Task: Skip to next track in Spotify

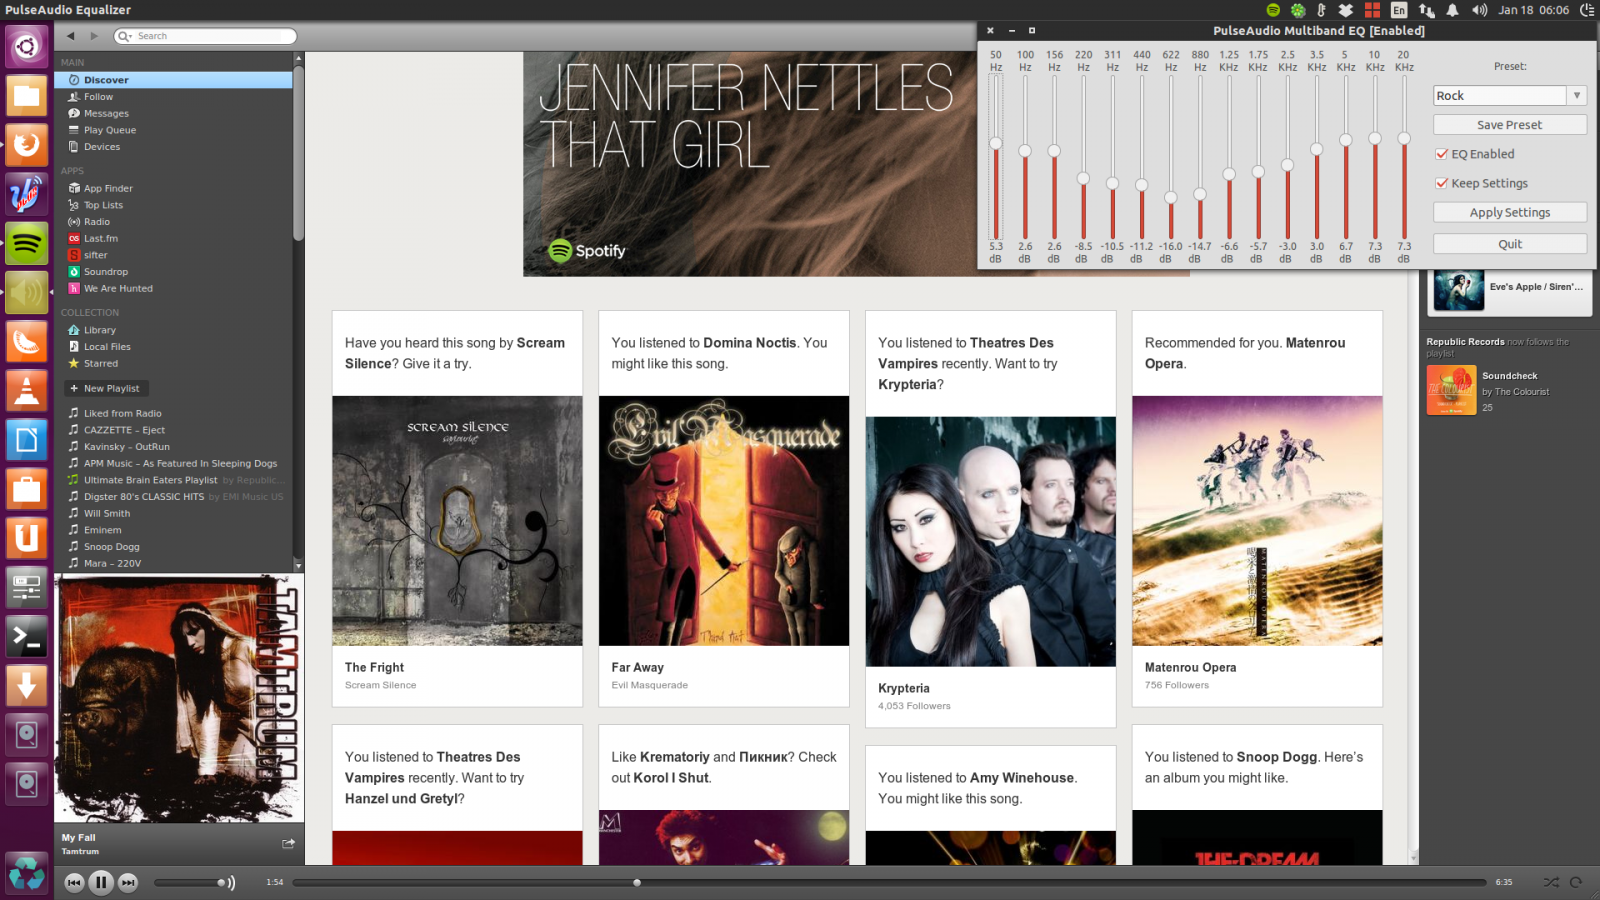Action: pyautogui.click(x=128, y=882)
